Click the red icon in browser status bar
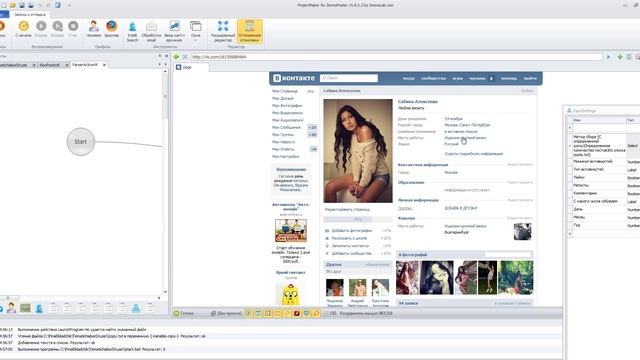The image size is (640, 360). coord(297,313)
